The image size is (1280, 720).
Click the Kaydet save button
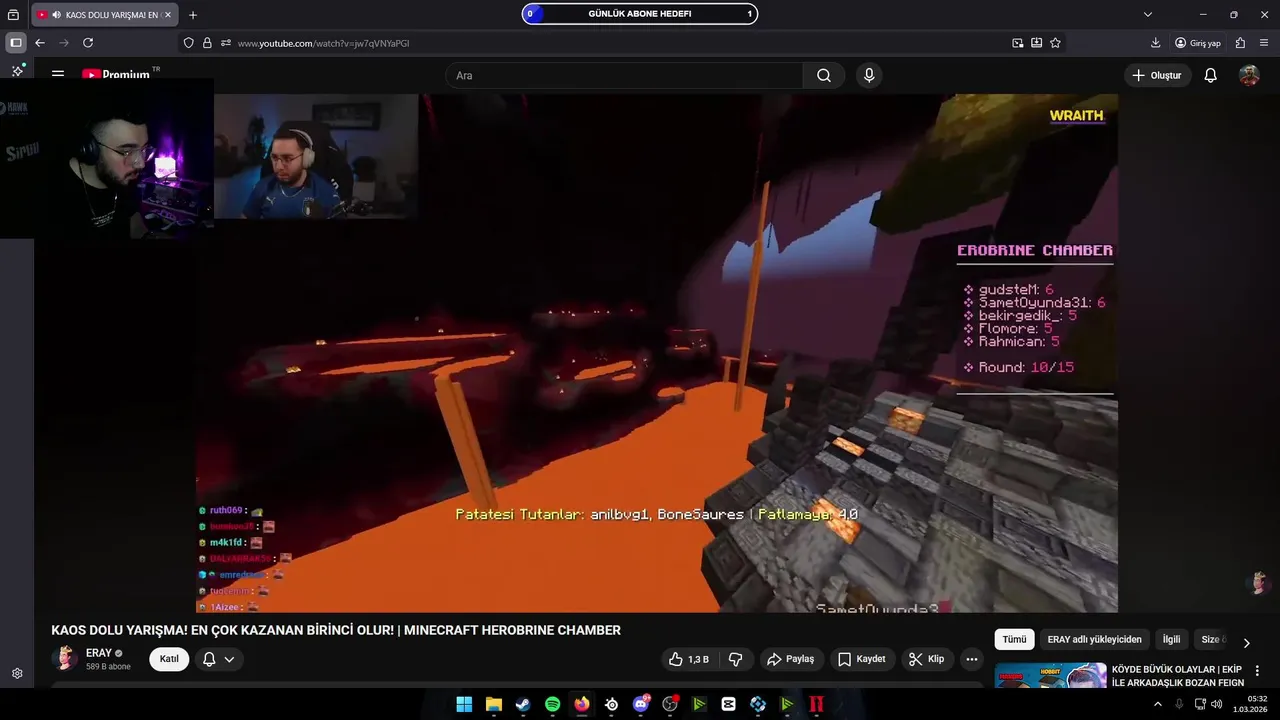[862, 659]
